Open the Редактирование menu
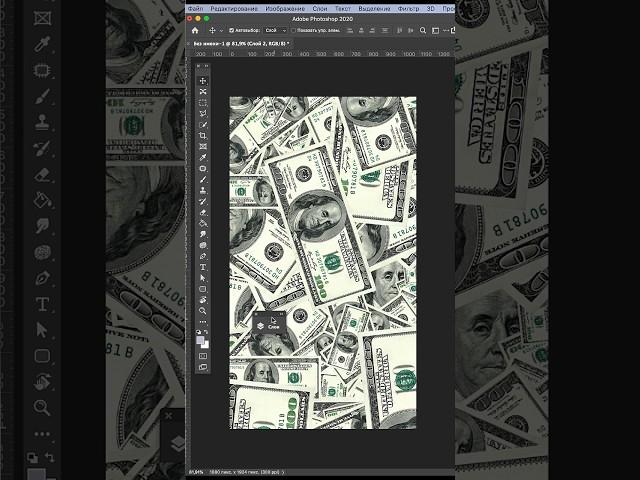Screen dimensions: 640x480 point(234,9)
